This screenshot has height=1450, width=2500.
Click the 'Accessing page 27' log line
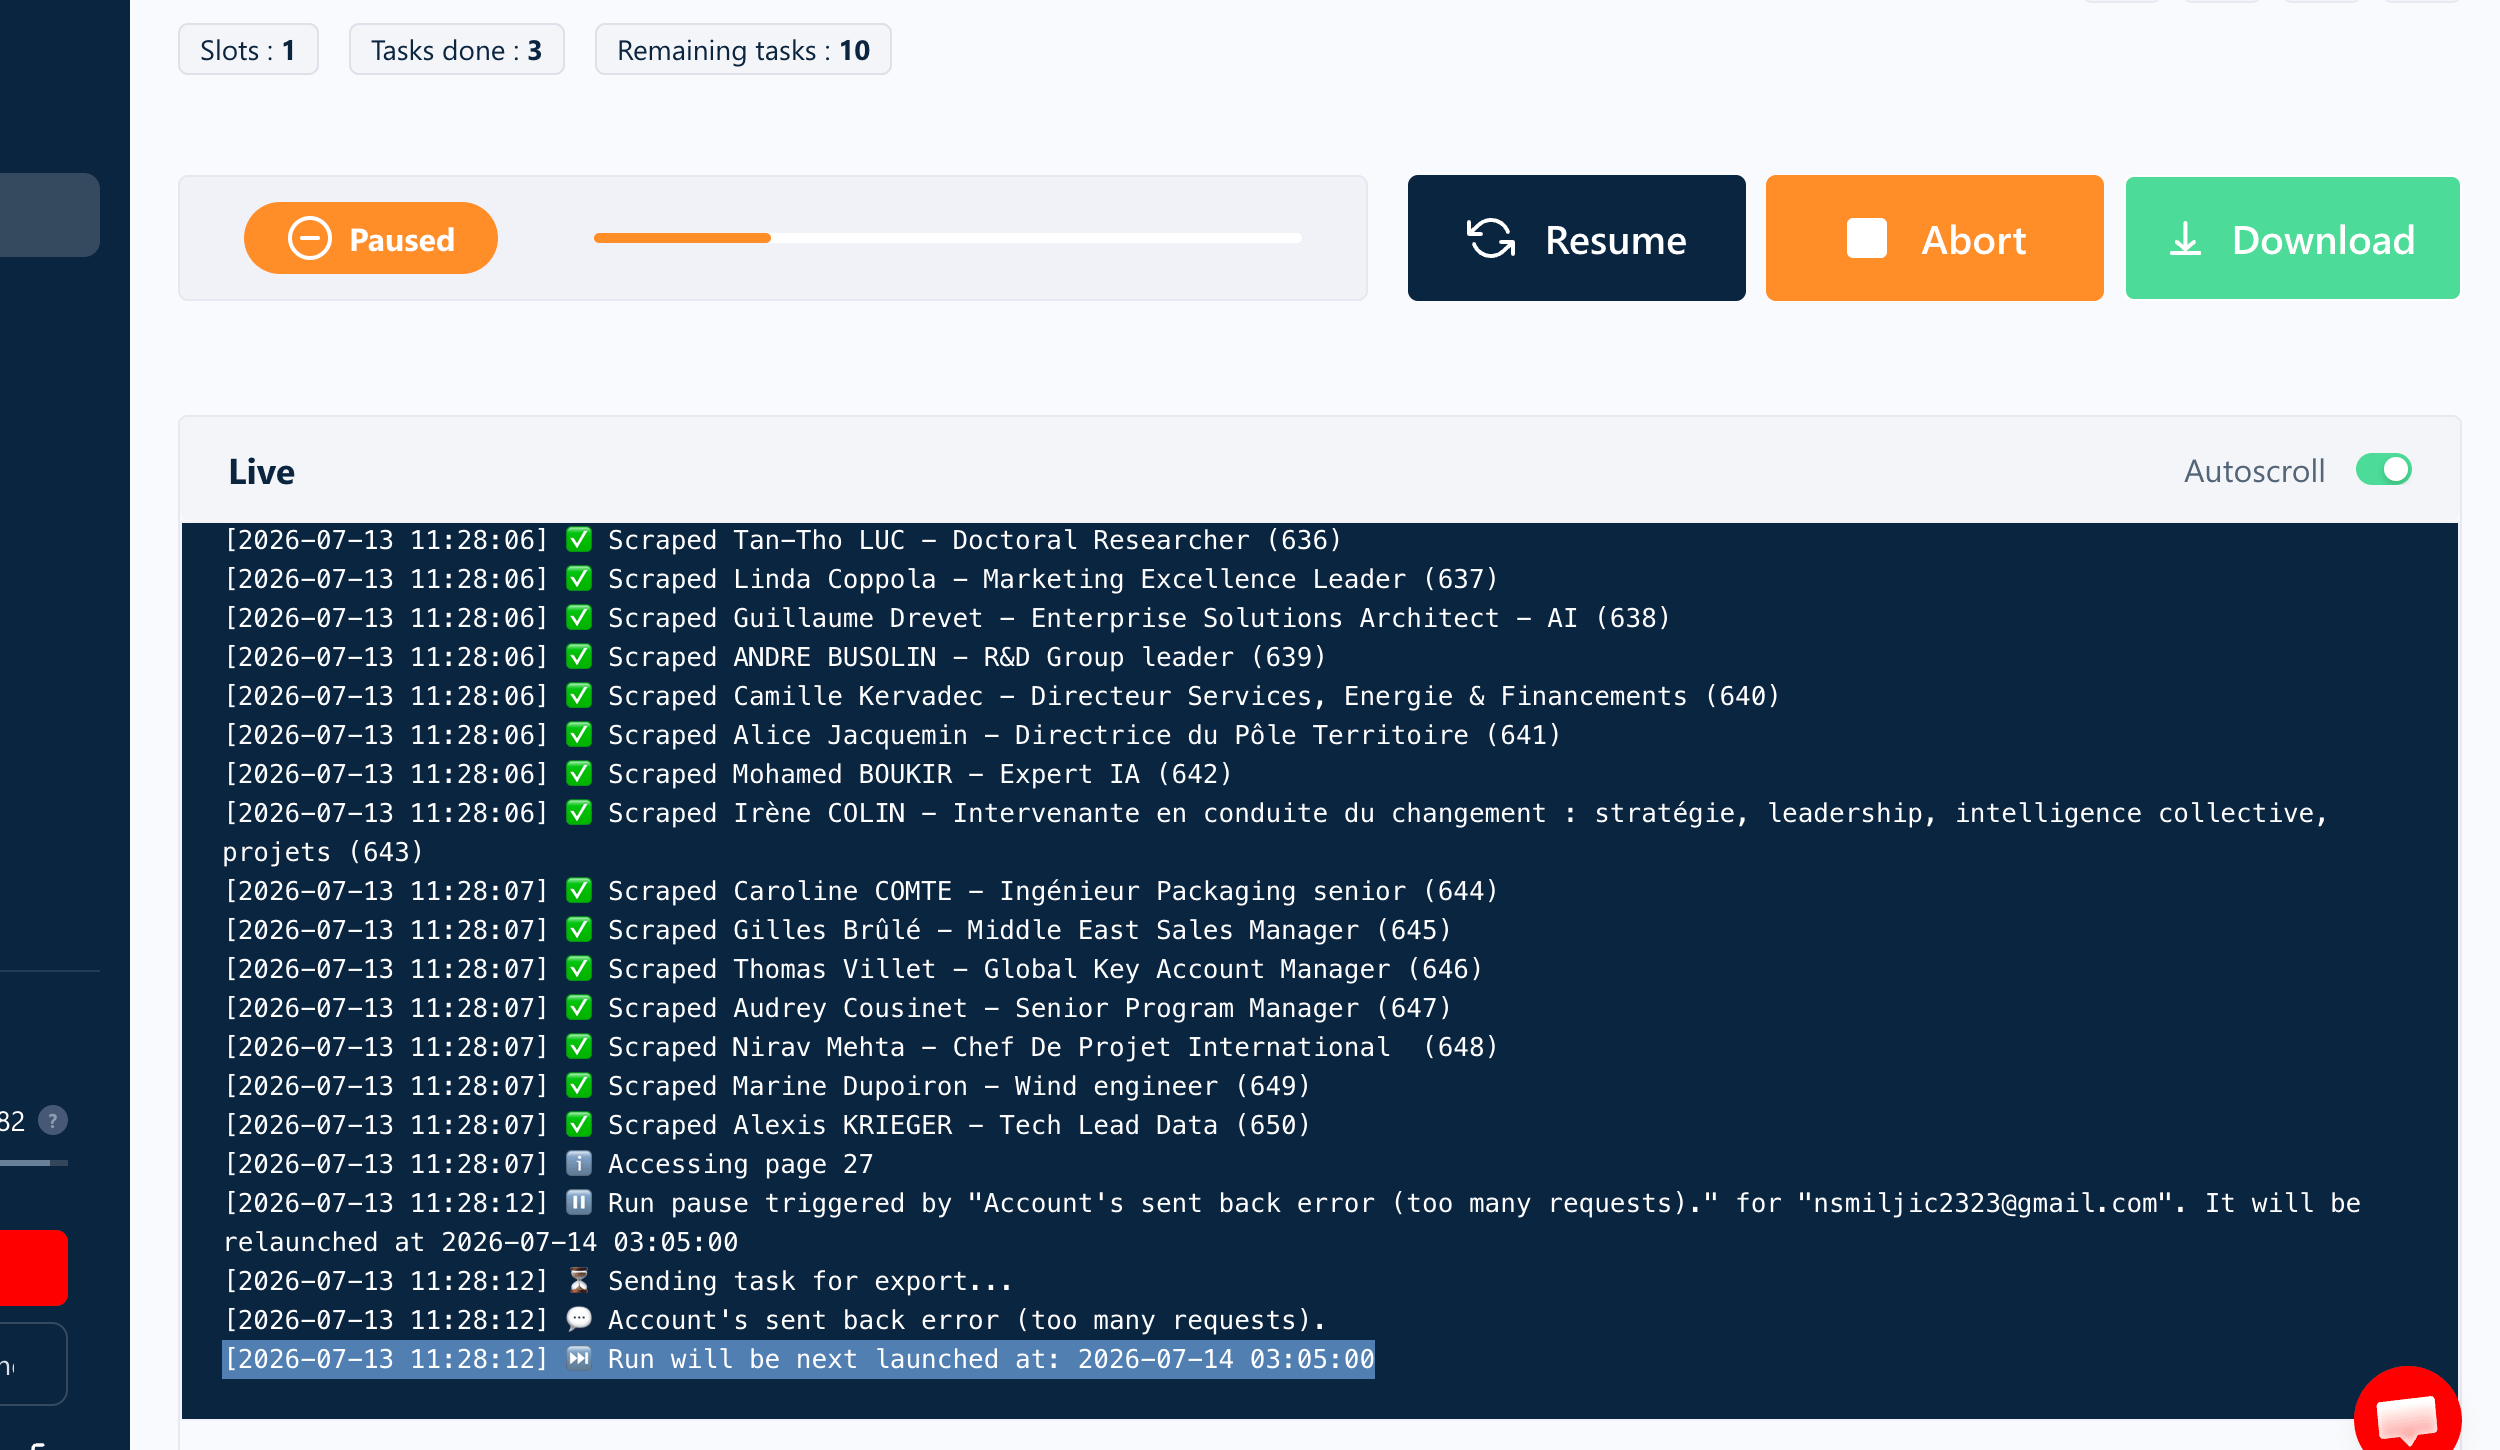tap(548, 1164)
